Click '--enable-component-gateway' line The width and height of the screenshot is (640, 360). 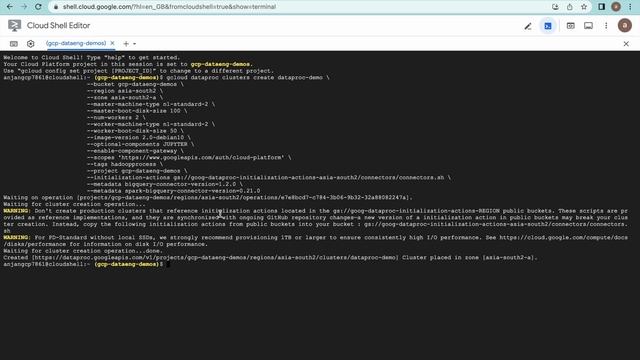click(x=135, y=151)
